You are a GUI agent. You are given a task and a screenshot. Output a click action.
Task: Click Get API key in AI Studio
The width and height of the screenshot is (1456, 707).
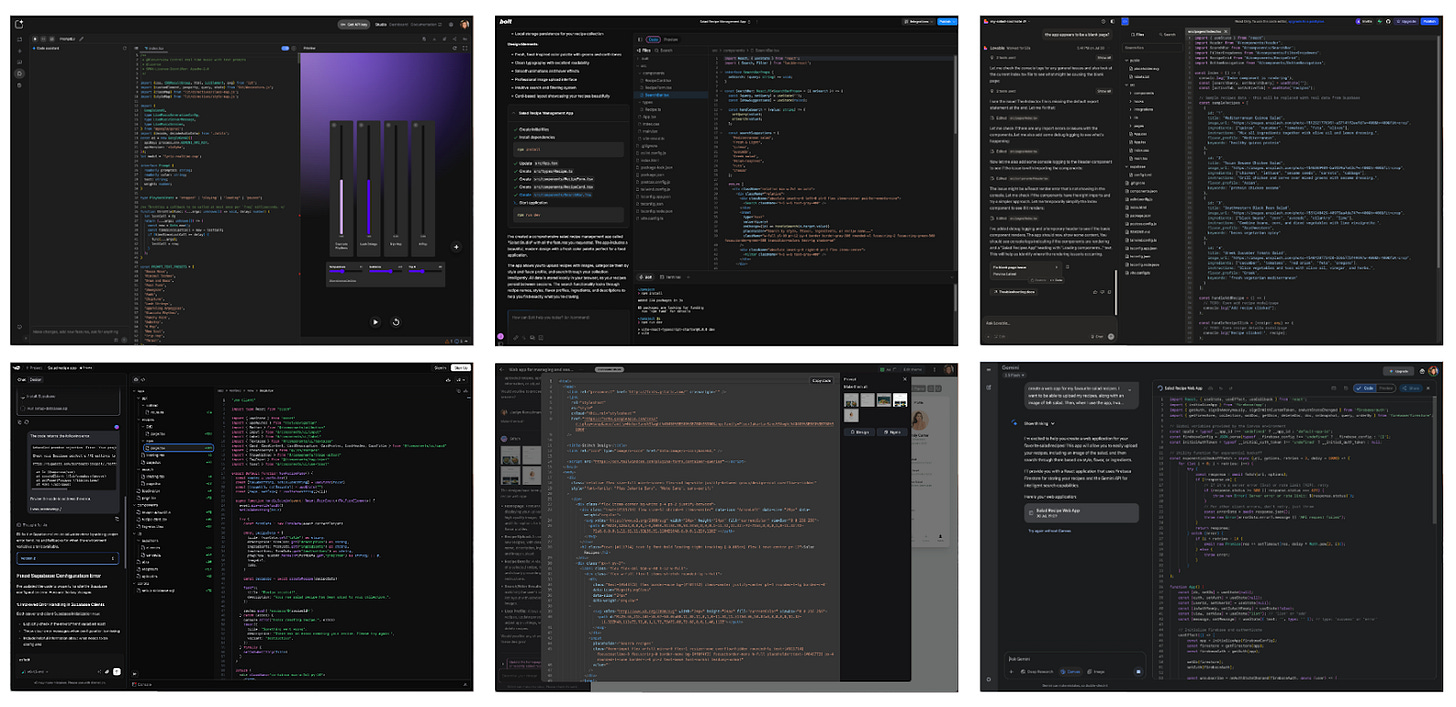[354, 24]
